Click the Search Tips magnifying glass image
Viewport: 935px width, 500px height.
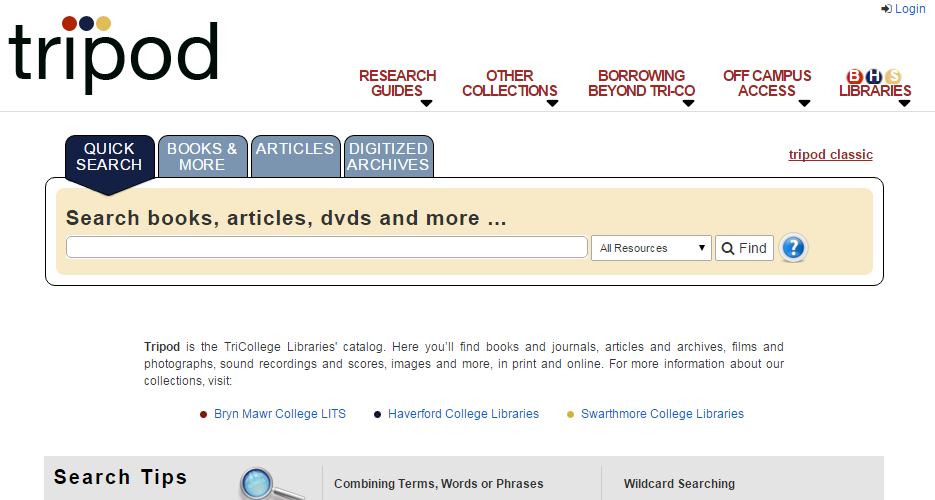271,483
